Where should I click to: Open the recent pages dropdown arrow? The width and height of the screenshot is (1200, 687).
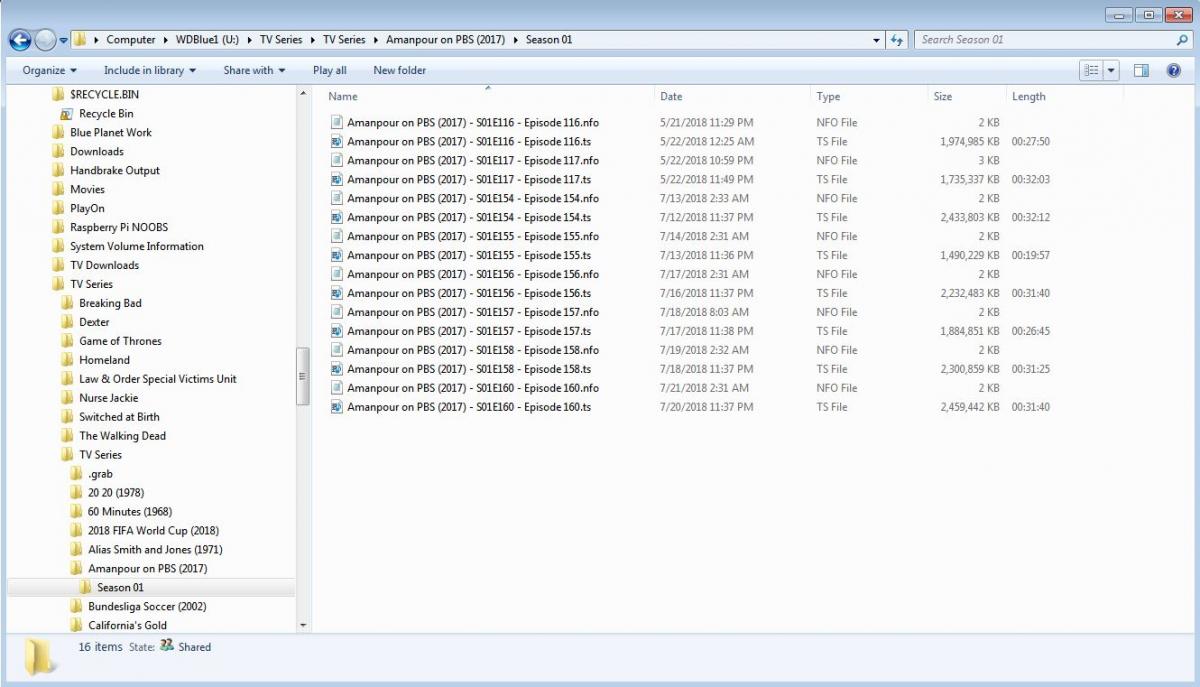[64, 40]
